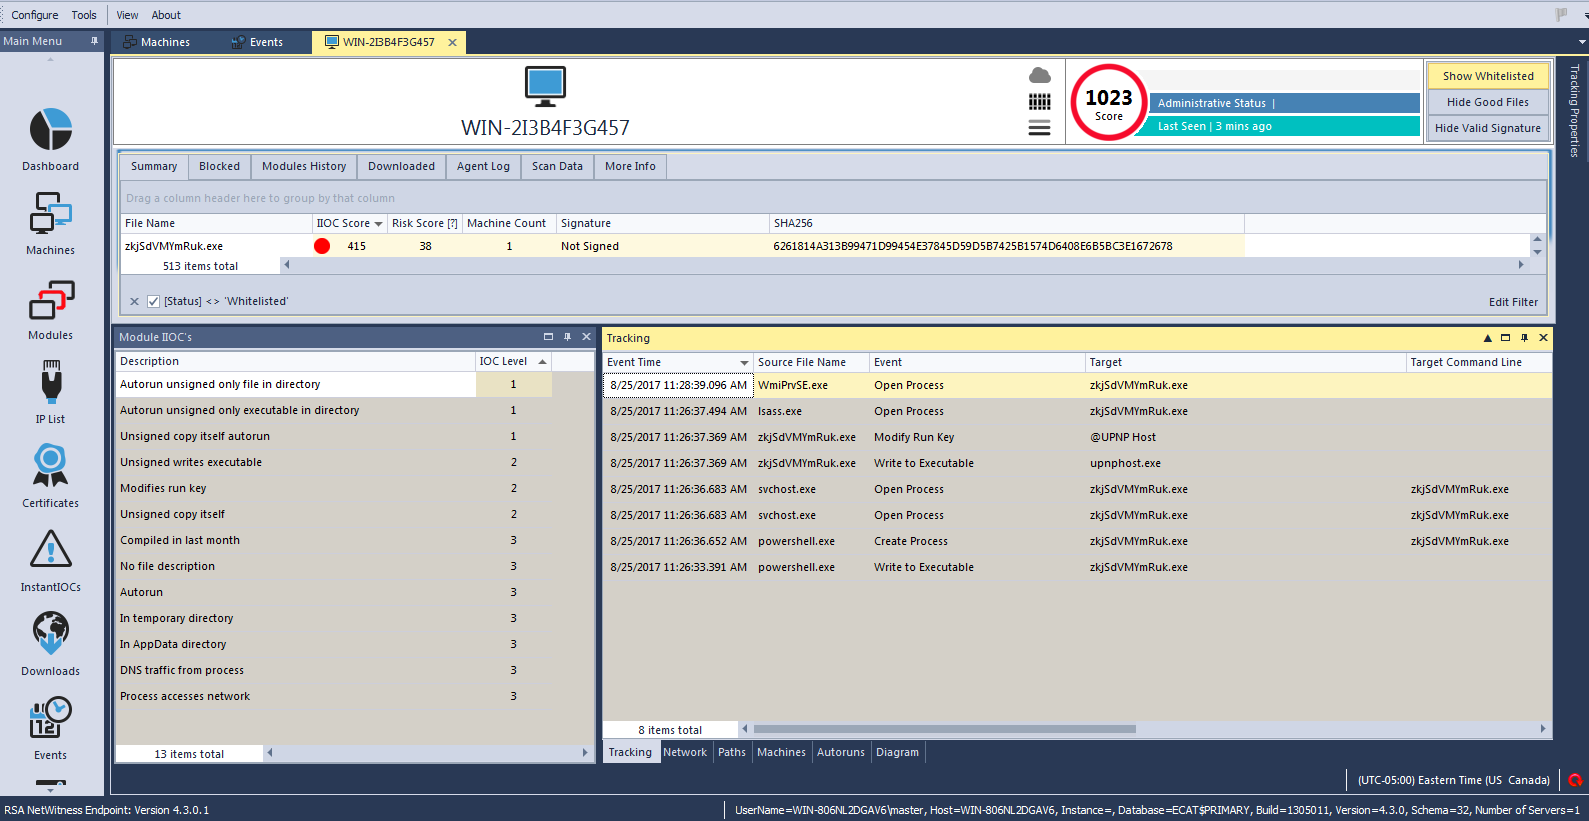This screenshot has width=1589, height=821.
Task: Click the Hide Good Files button
Action: pos(1487,102)
